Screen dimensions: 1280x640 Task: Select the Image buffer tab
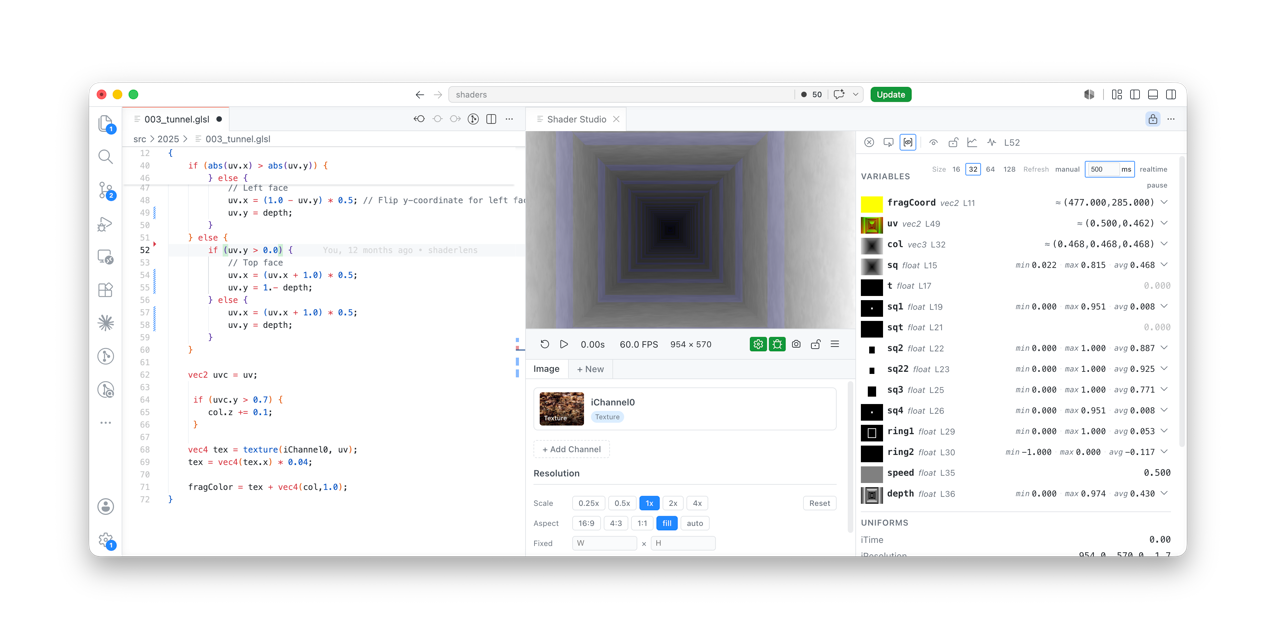[x=547, y=369]
